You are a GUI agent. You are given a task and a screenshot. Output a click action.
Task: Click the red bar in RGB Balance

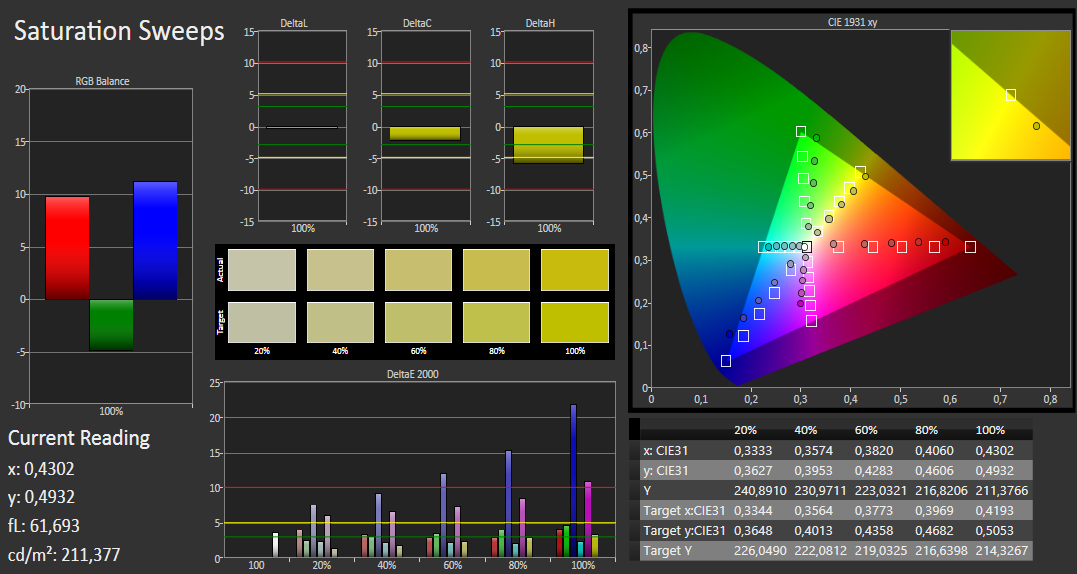pyautogui.click(x=67, y=248)
